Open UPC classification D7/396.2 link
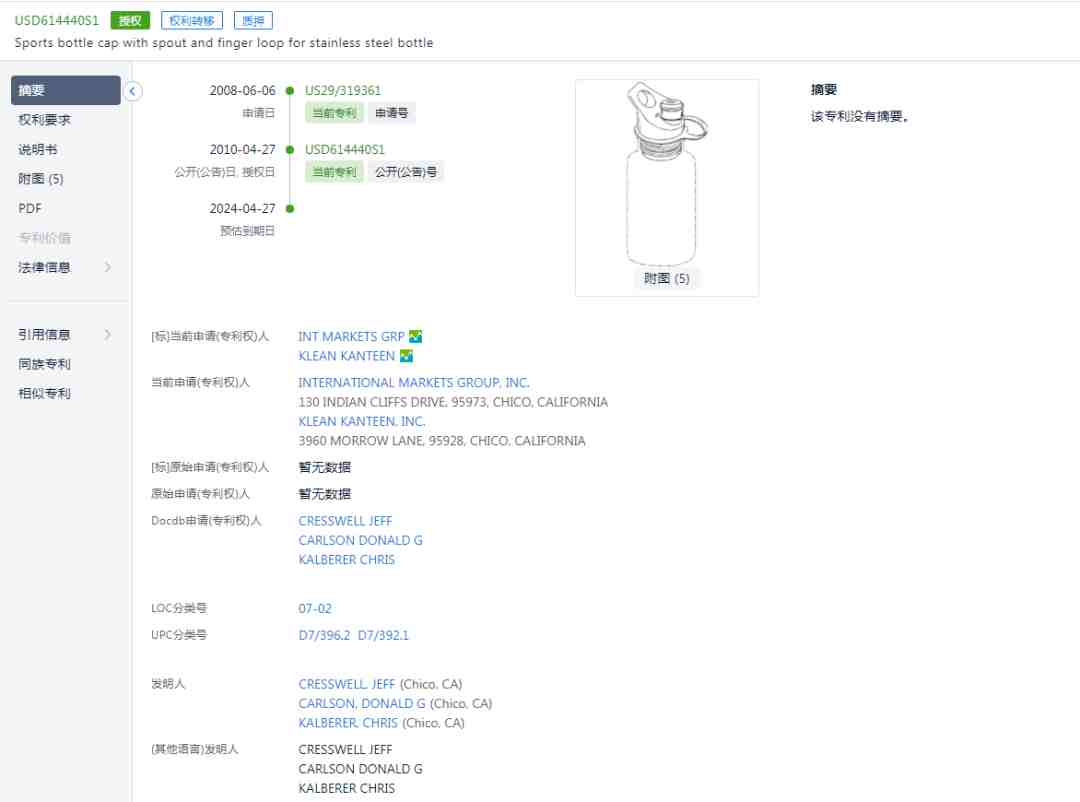The width and height of the screenshot is (1080, 802). click(x=324, y=635)
